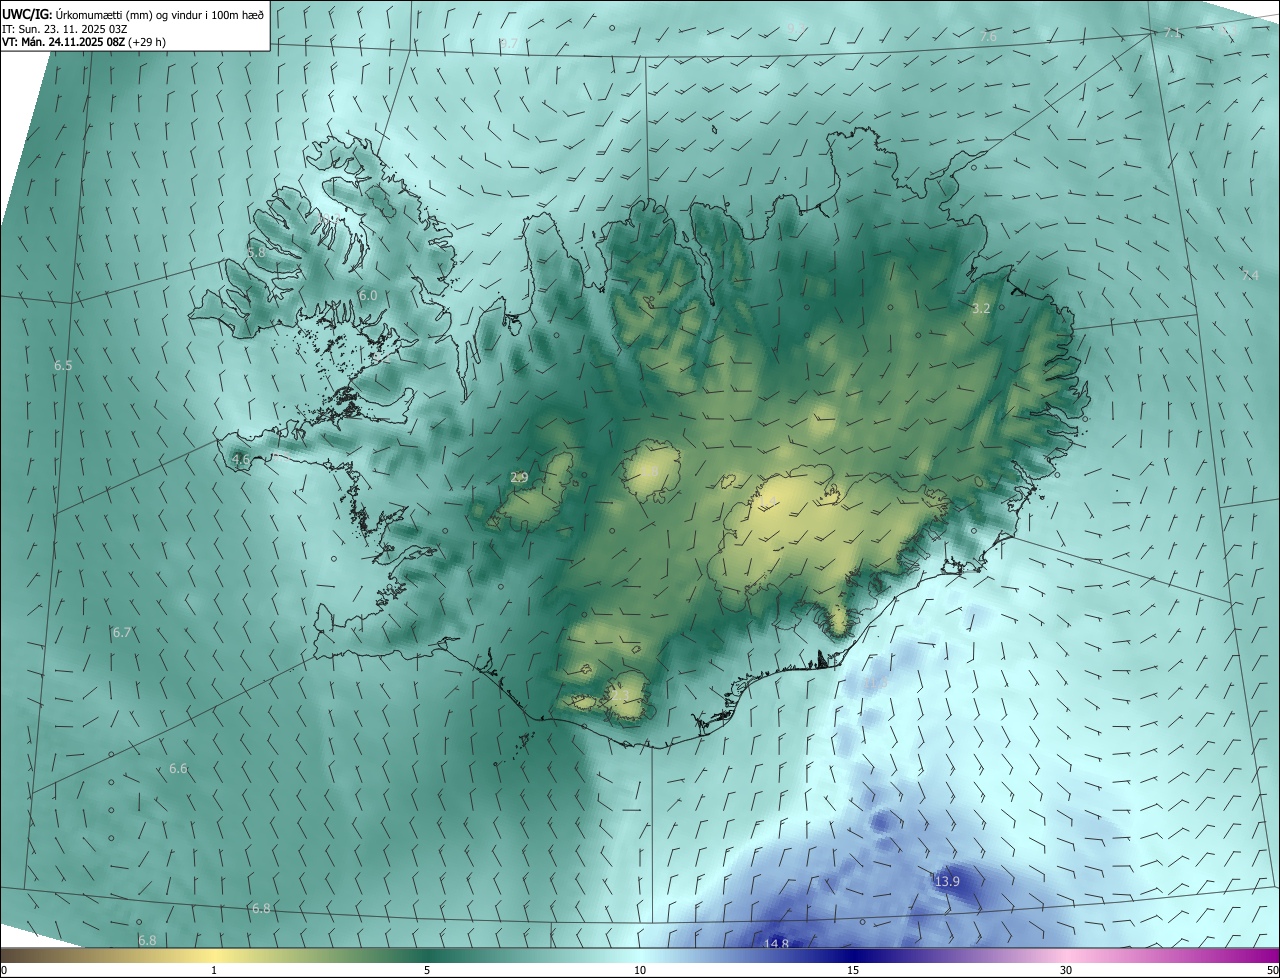Image resolution: width=1280 pixels, height=978 pixels.
Task: Click the pale pink section of the color scale at 30
Action: [1066, 955]
